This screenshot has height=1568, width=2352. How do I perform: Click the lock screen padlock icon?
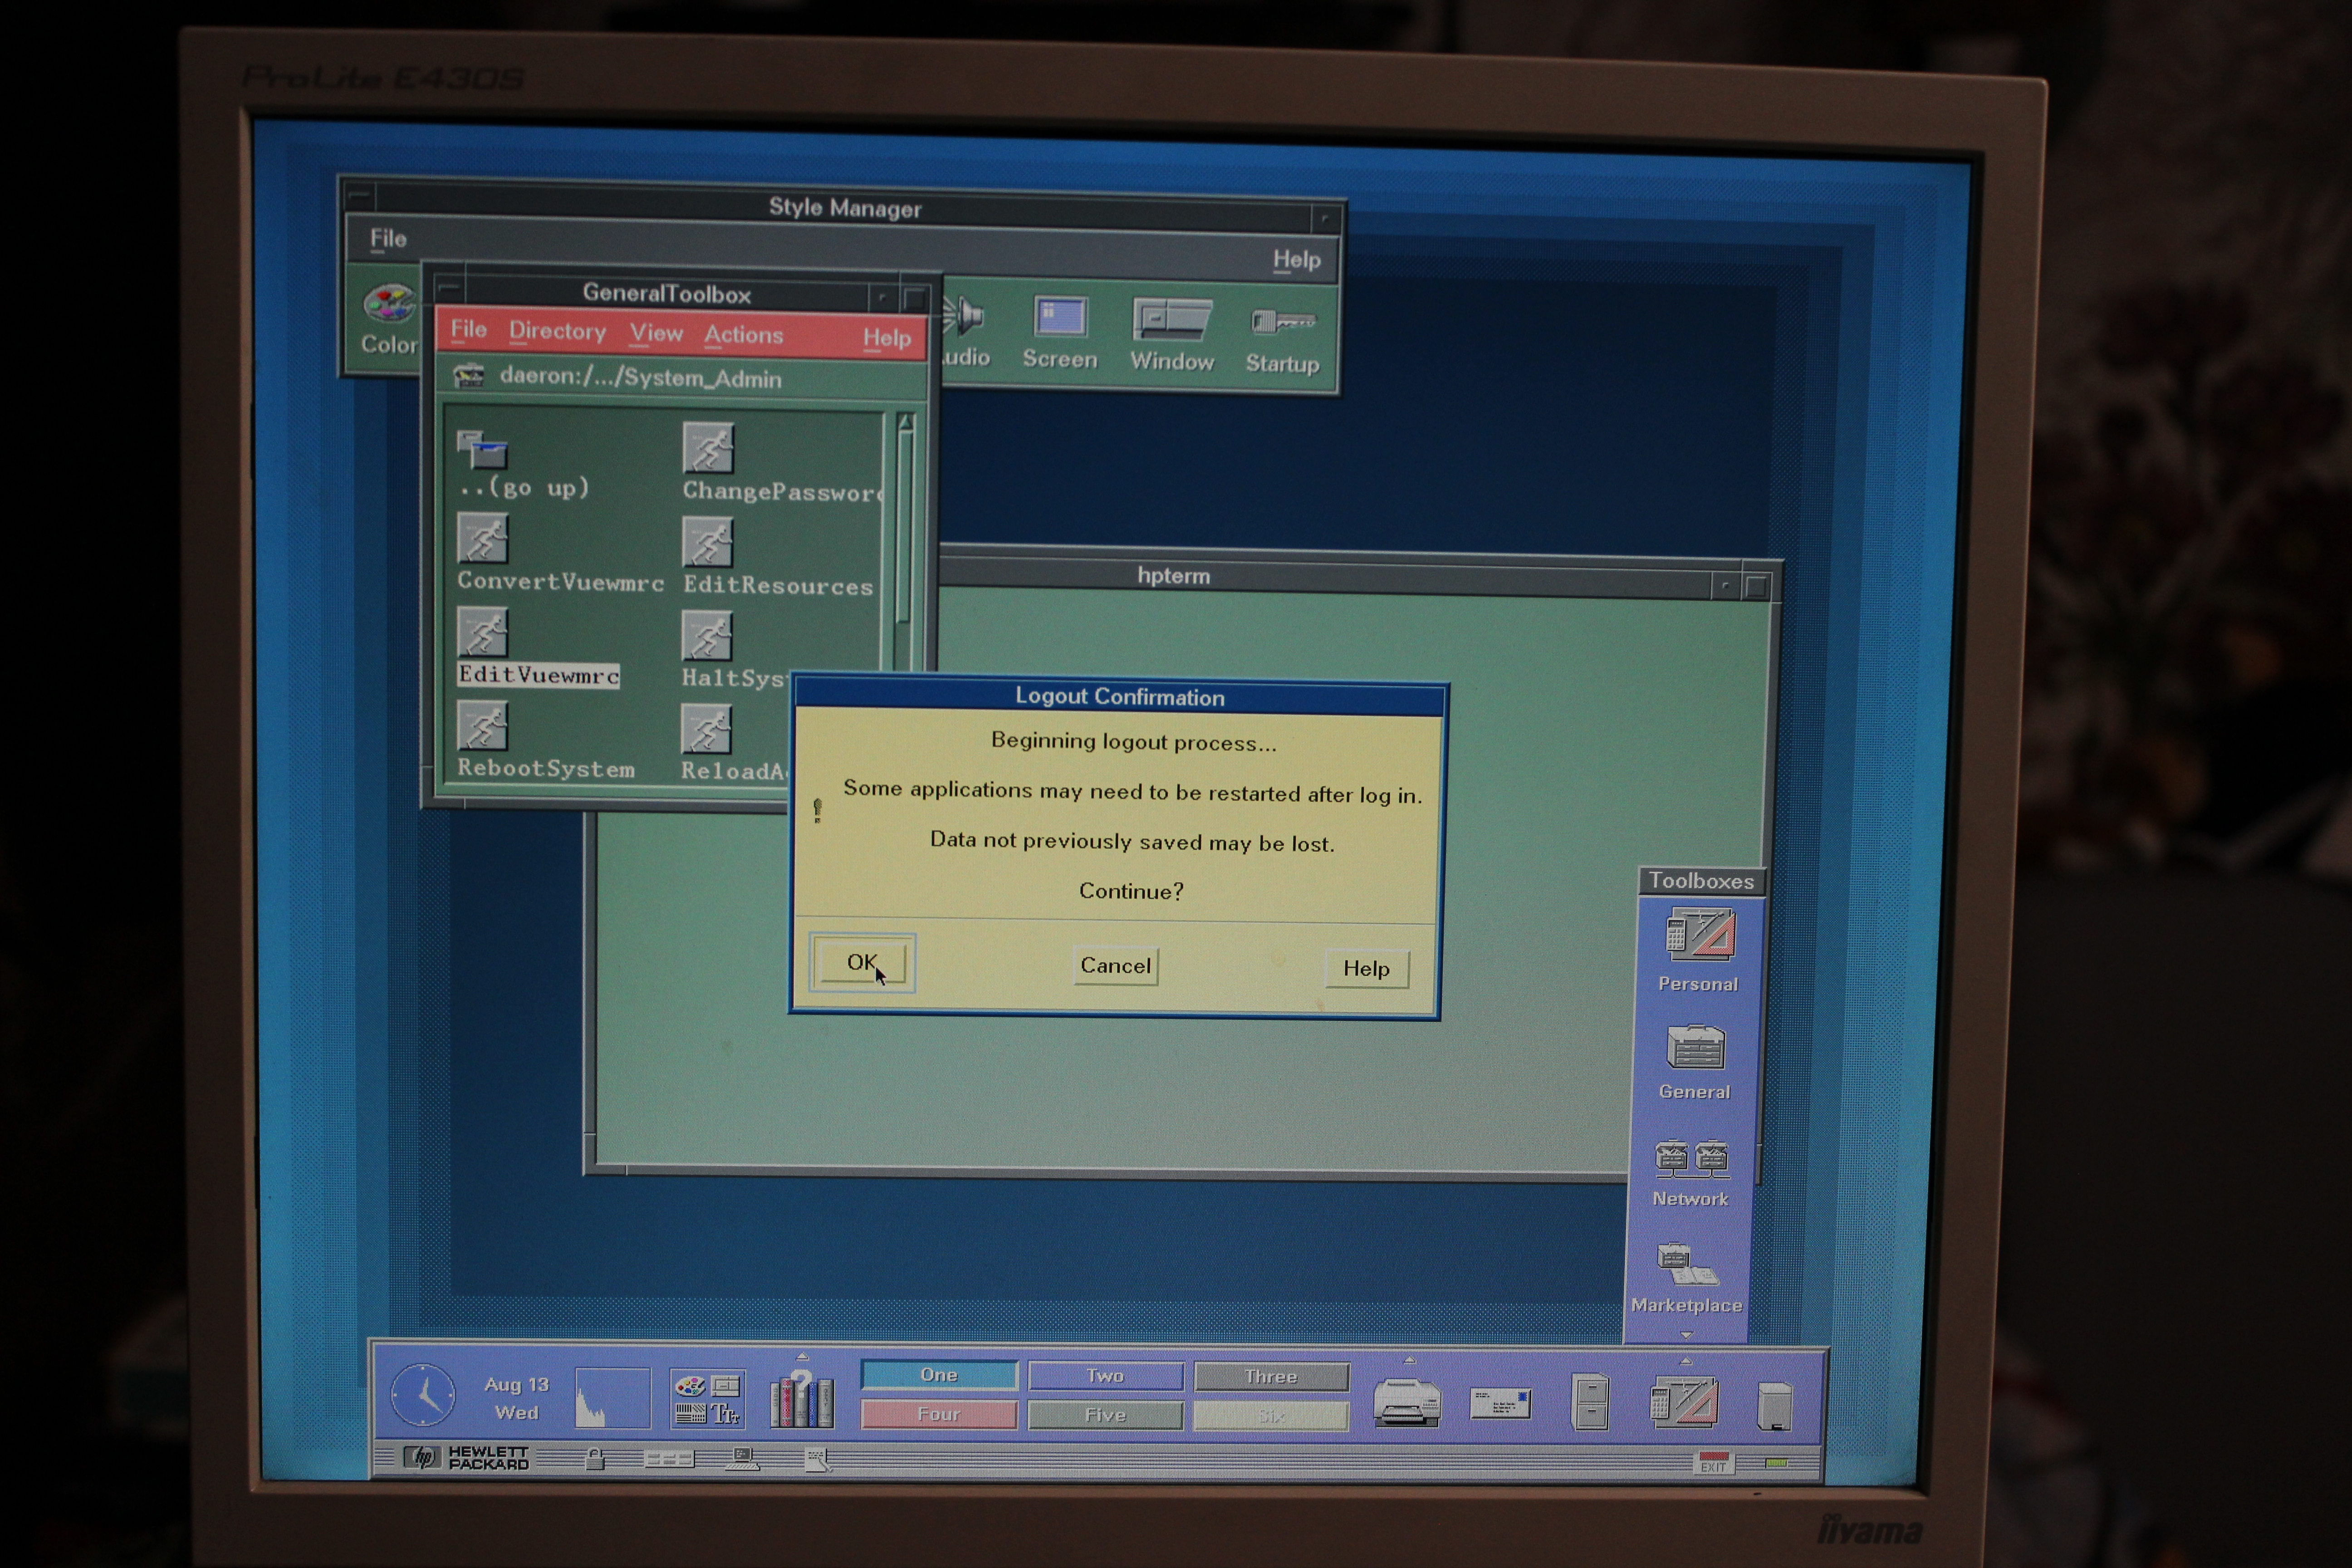click(594, 1459)
